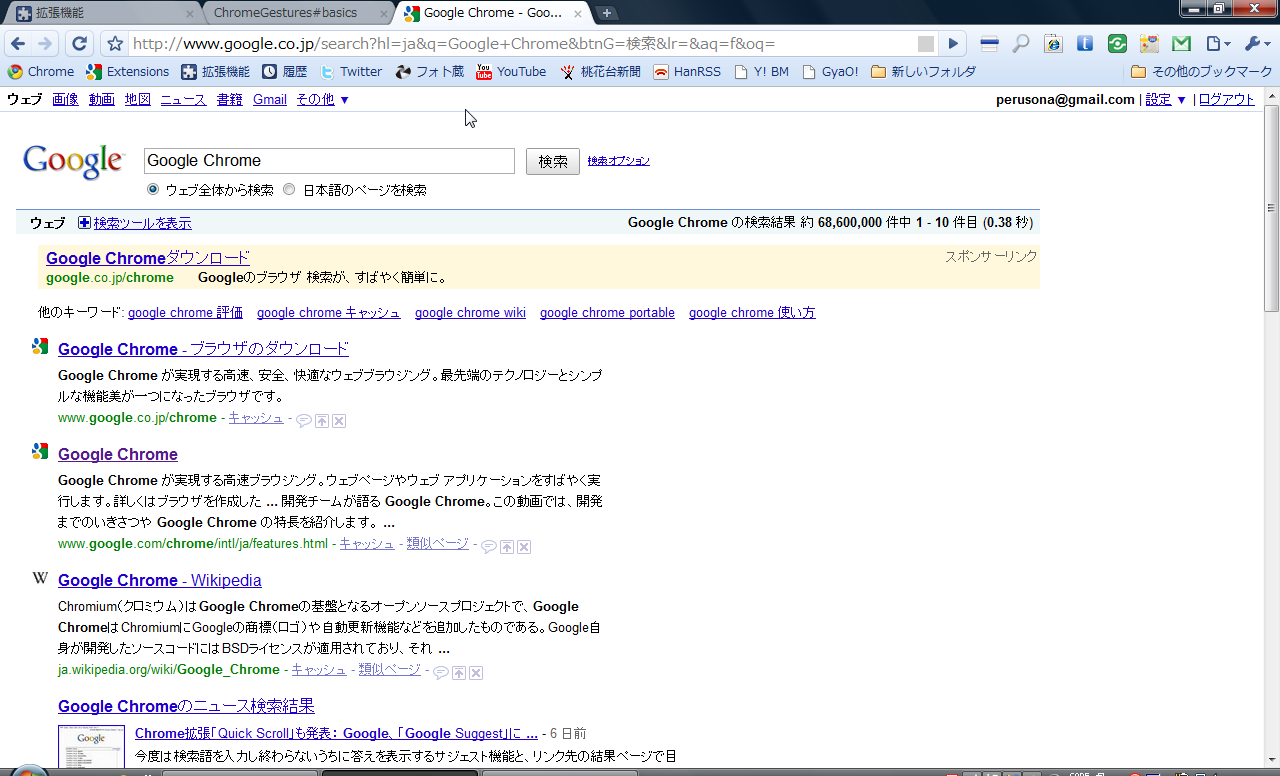Viewport: 1280px width, 776px height.
Task: Open the 新しいフォルダ bookmark folder
Action: pyautogui.click(x=923, y=72)
